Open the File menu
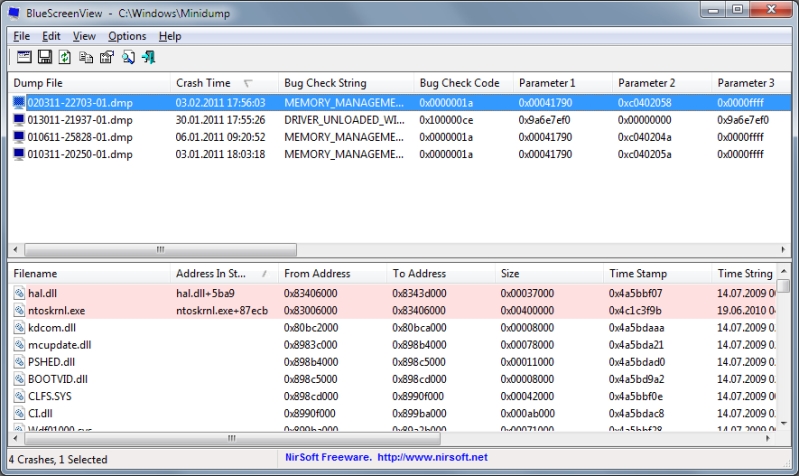Viewport: 799px width, 476px height. [21, 36]
